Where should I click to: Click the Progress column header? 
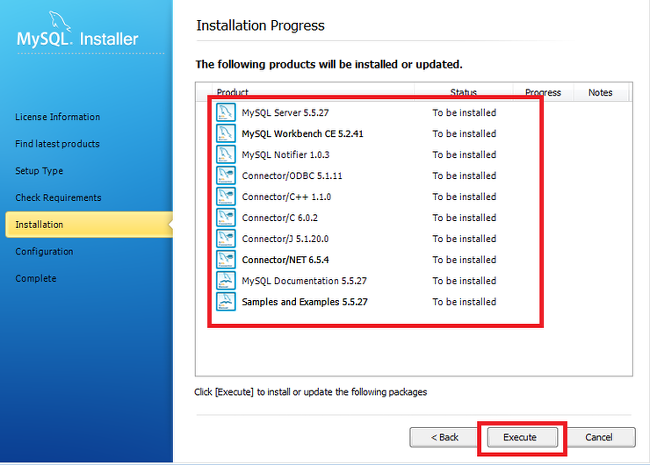(x=543, y=92)
